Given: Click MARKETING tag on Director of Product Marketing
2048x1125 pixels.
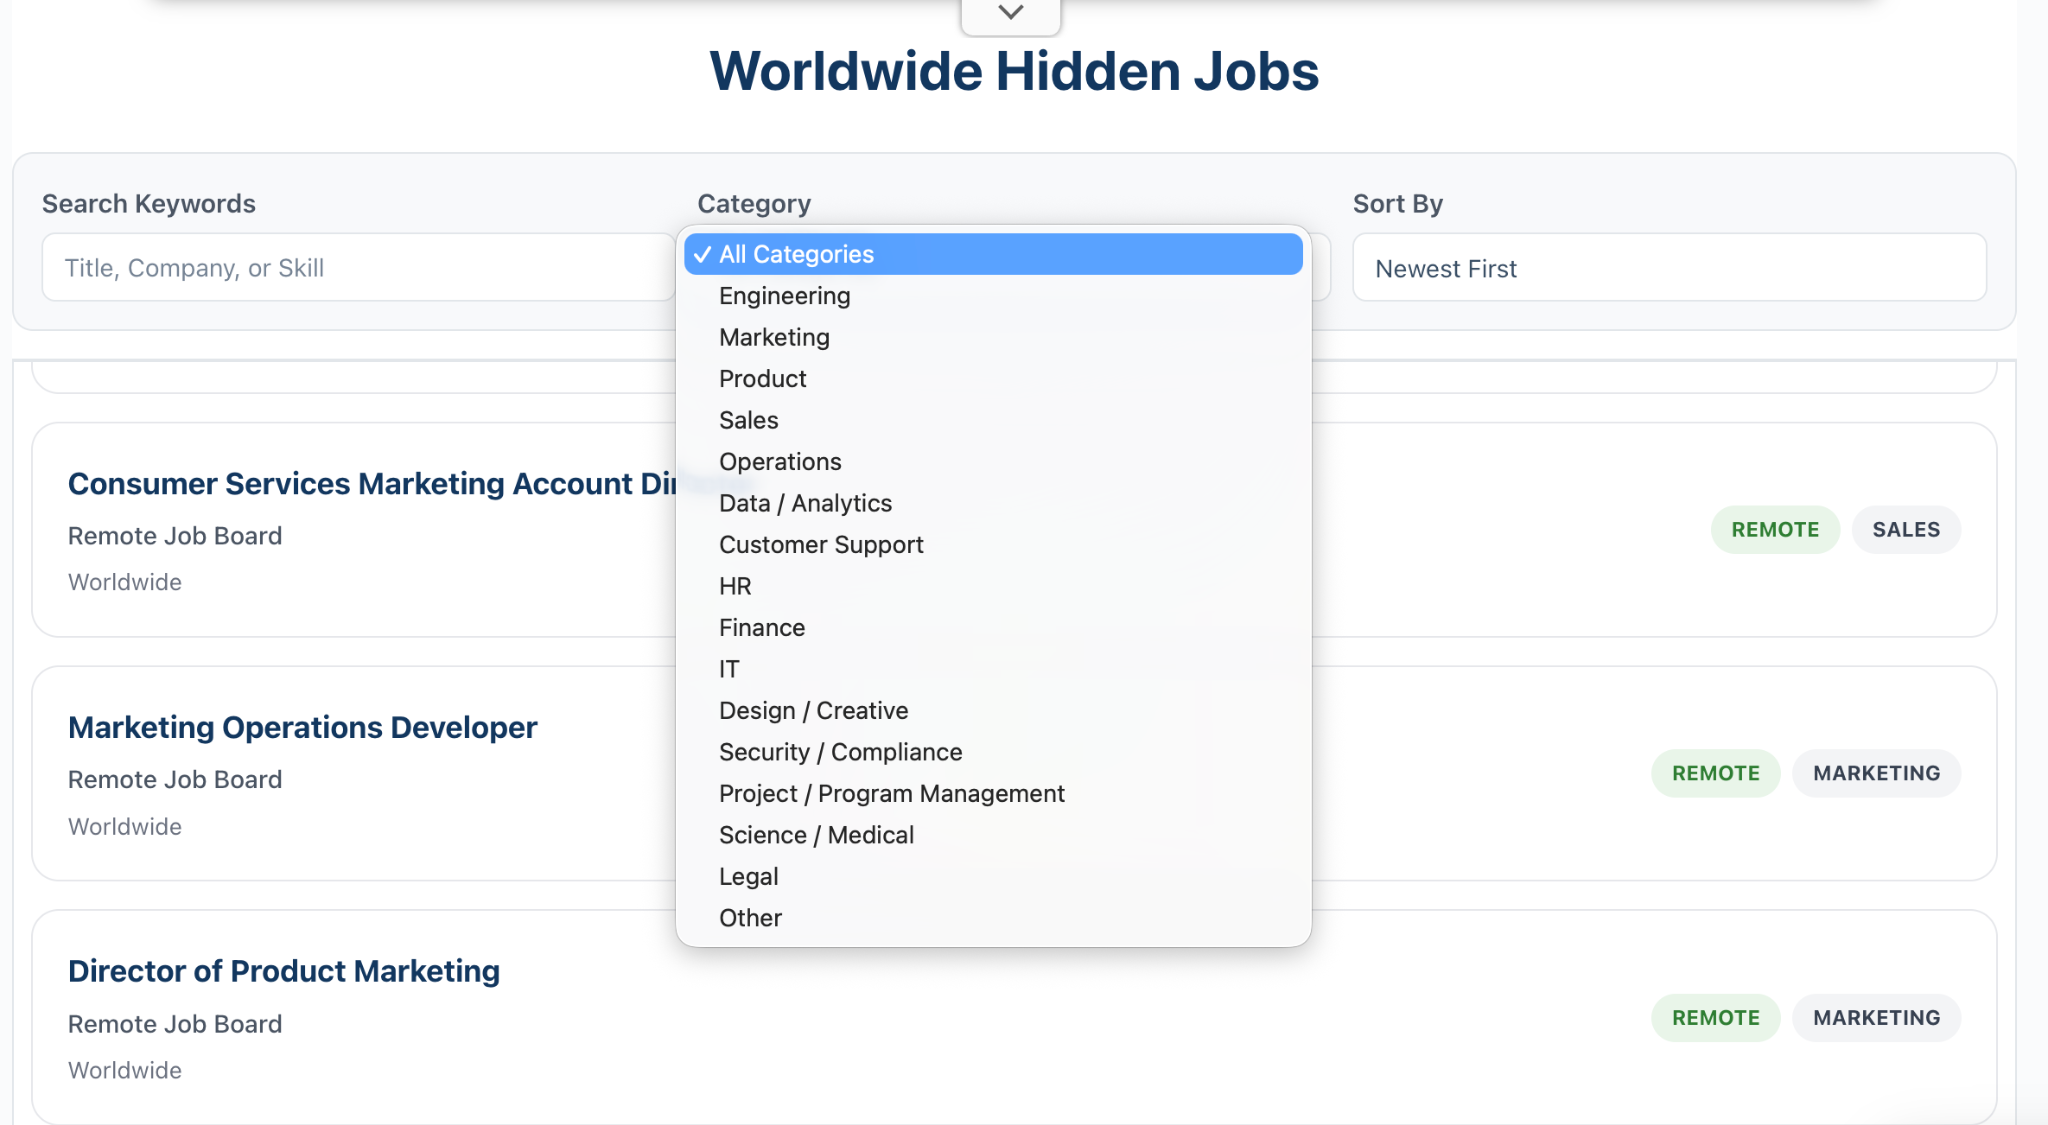Looking at the screenshot, I should (1876, 1018).
